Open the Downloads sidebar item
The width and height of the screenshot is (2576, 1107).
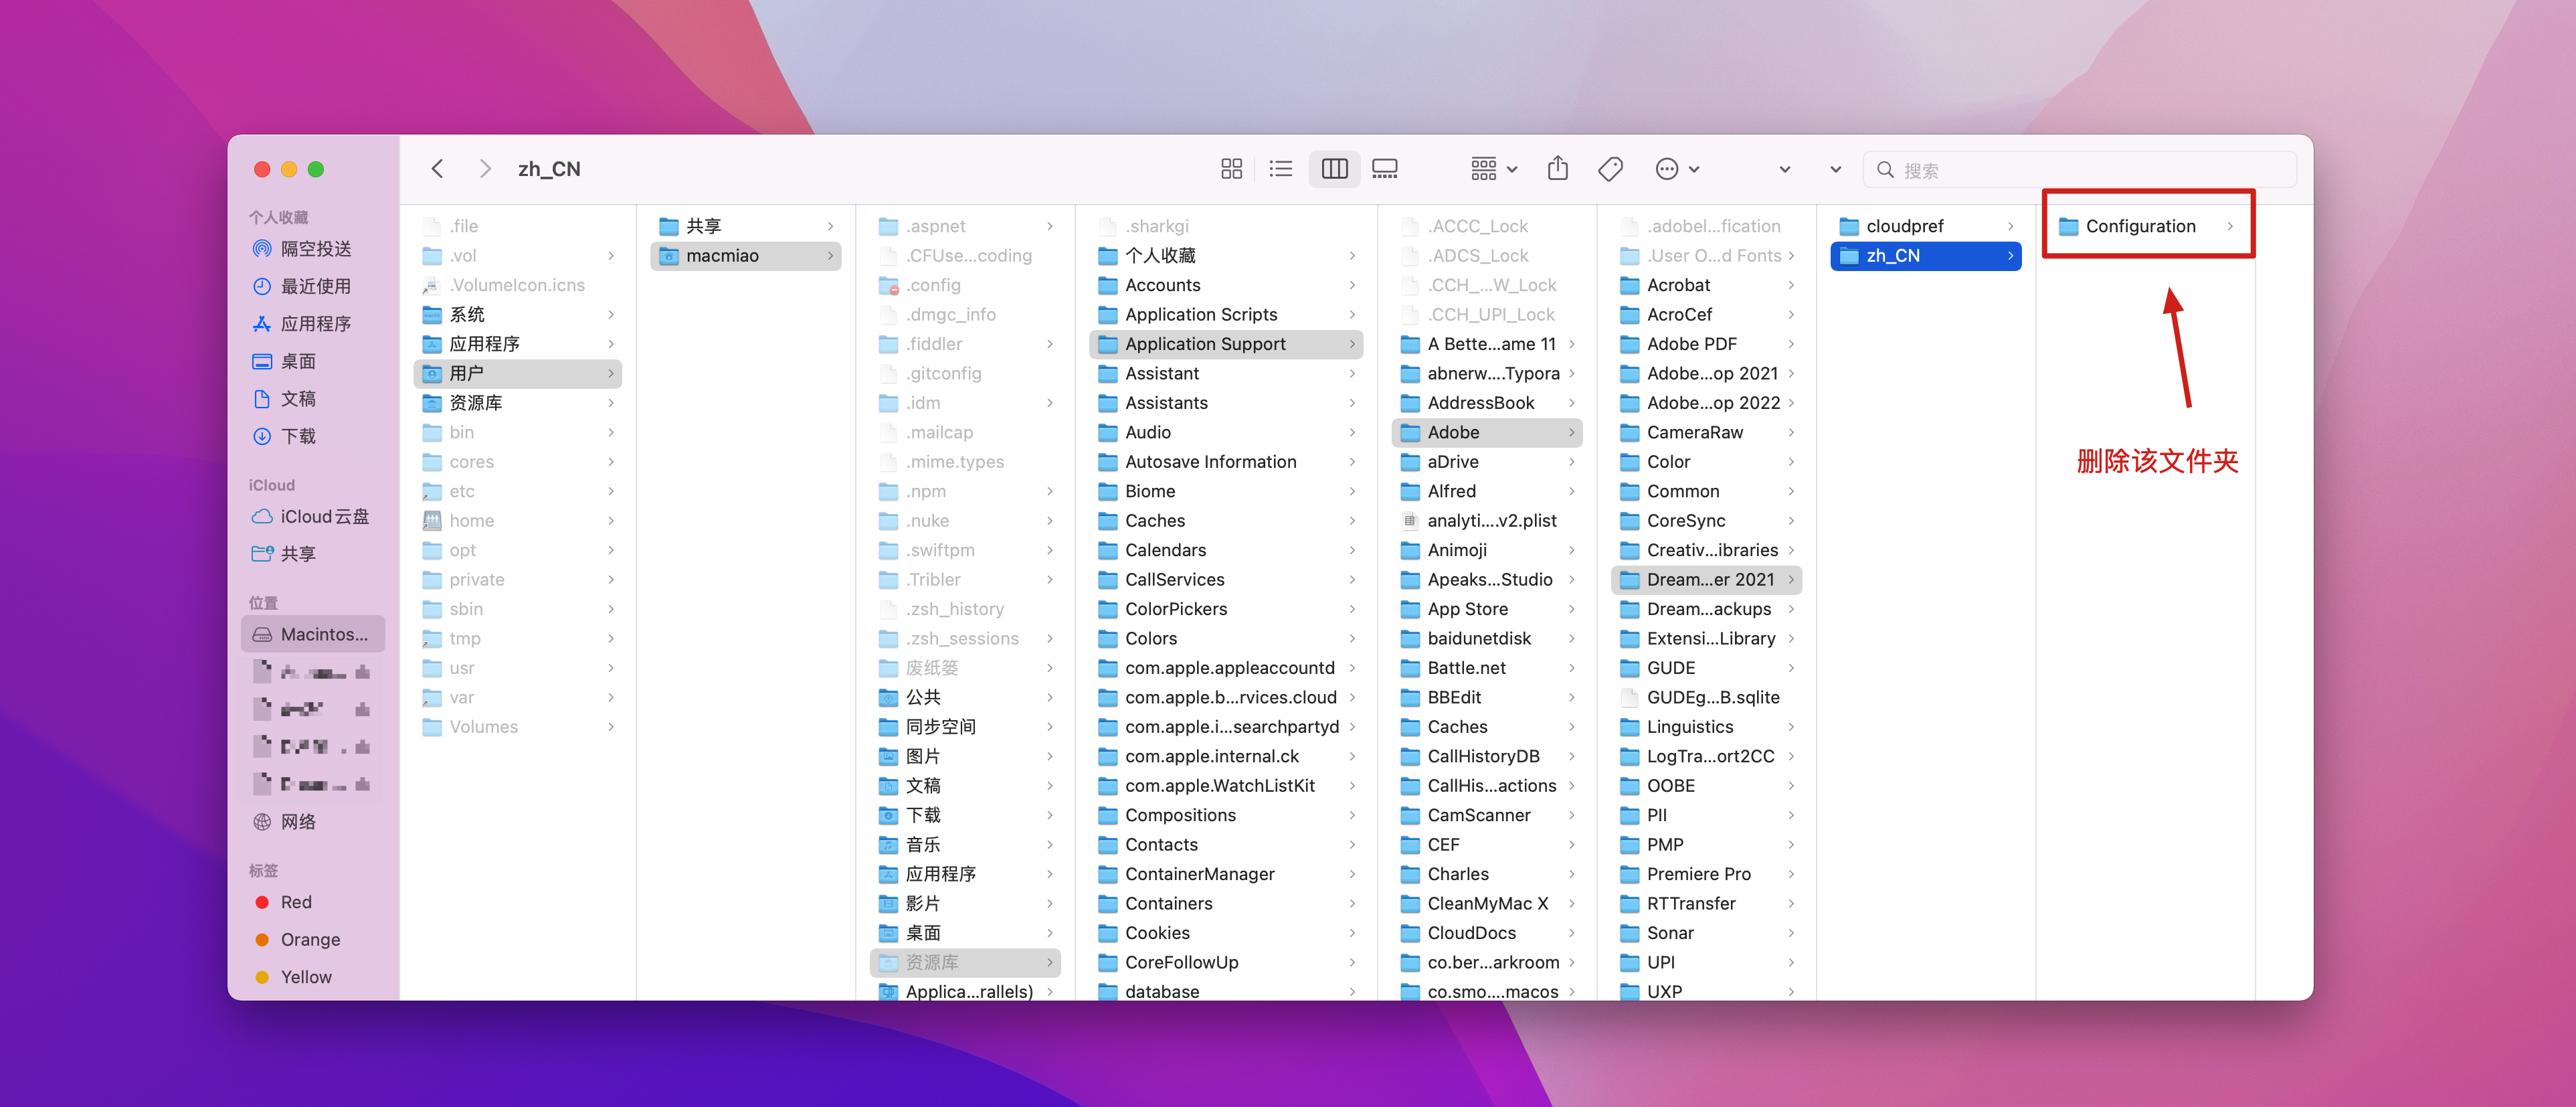[298, 436]
